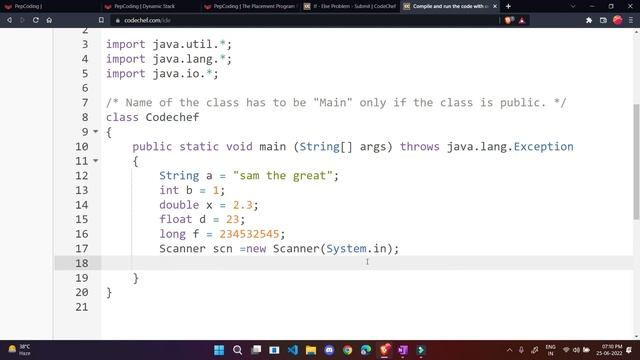Open the clock showing 07:10 PM
640x360 pixels.
[x=609, y=350]
